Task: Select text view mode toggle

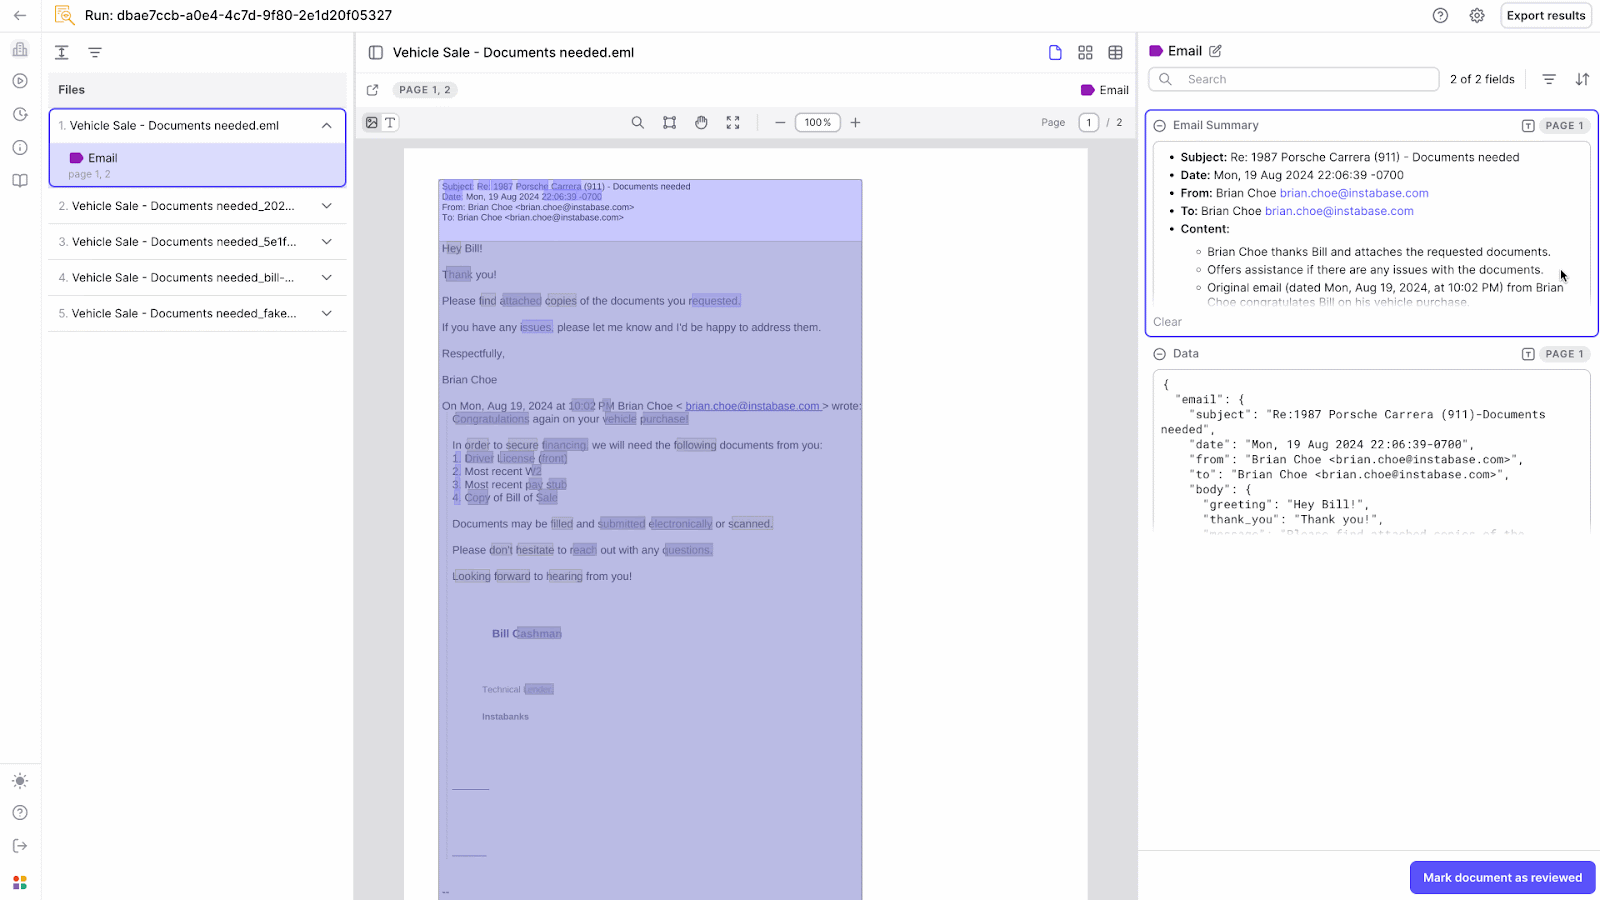Action: click(390, 123)
